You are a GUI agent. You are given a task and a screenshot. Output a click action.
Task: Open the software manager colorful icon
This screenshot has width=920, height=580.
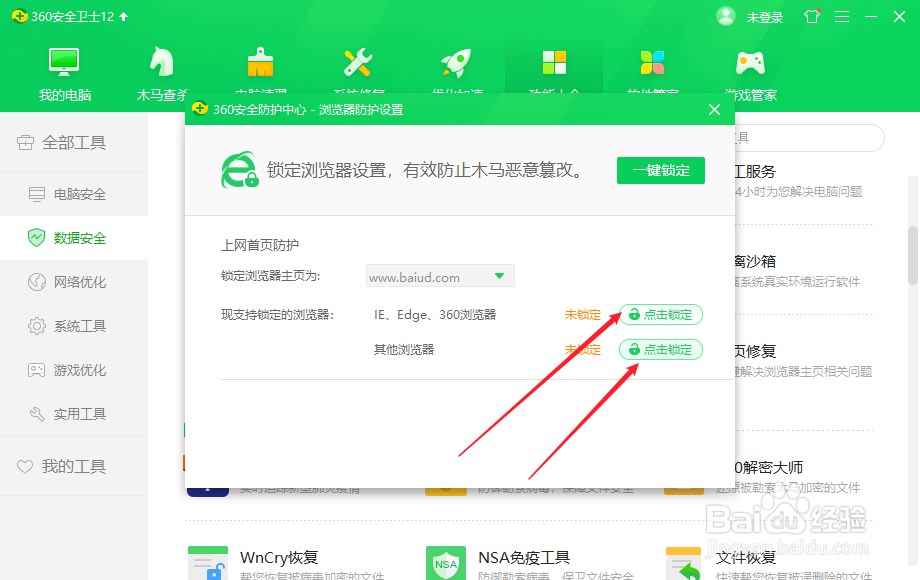[652, 63]
